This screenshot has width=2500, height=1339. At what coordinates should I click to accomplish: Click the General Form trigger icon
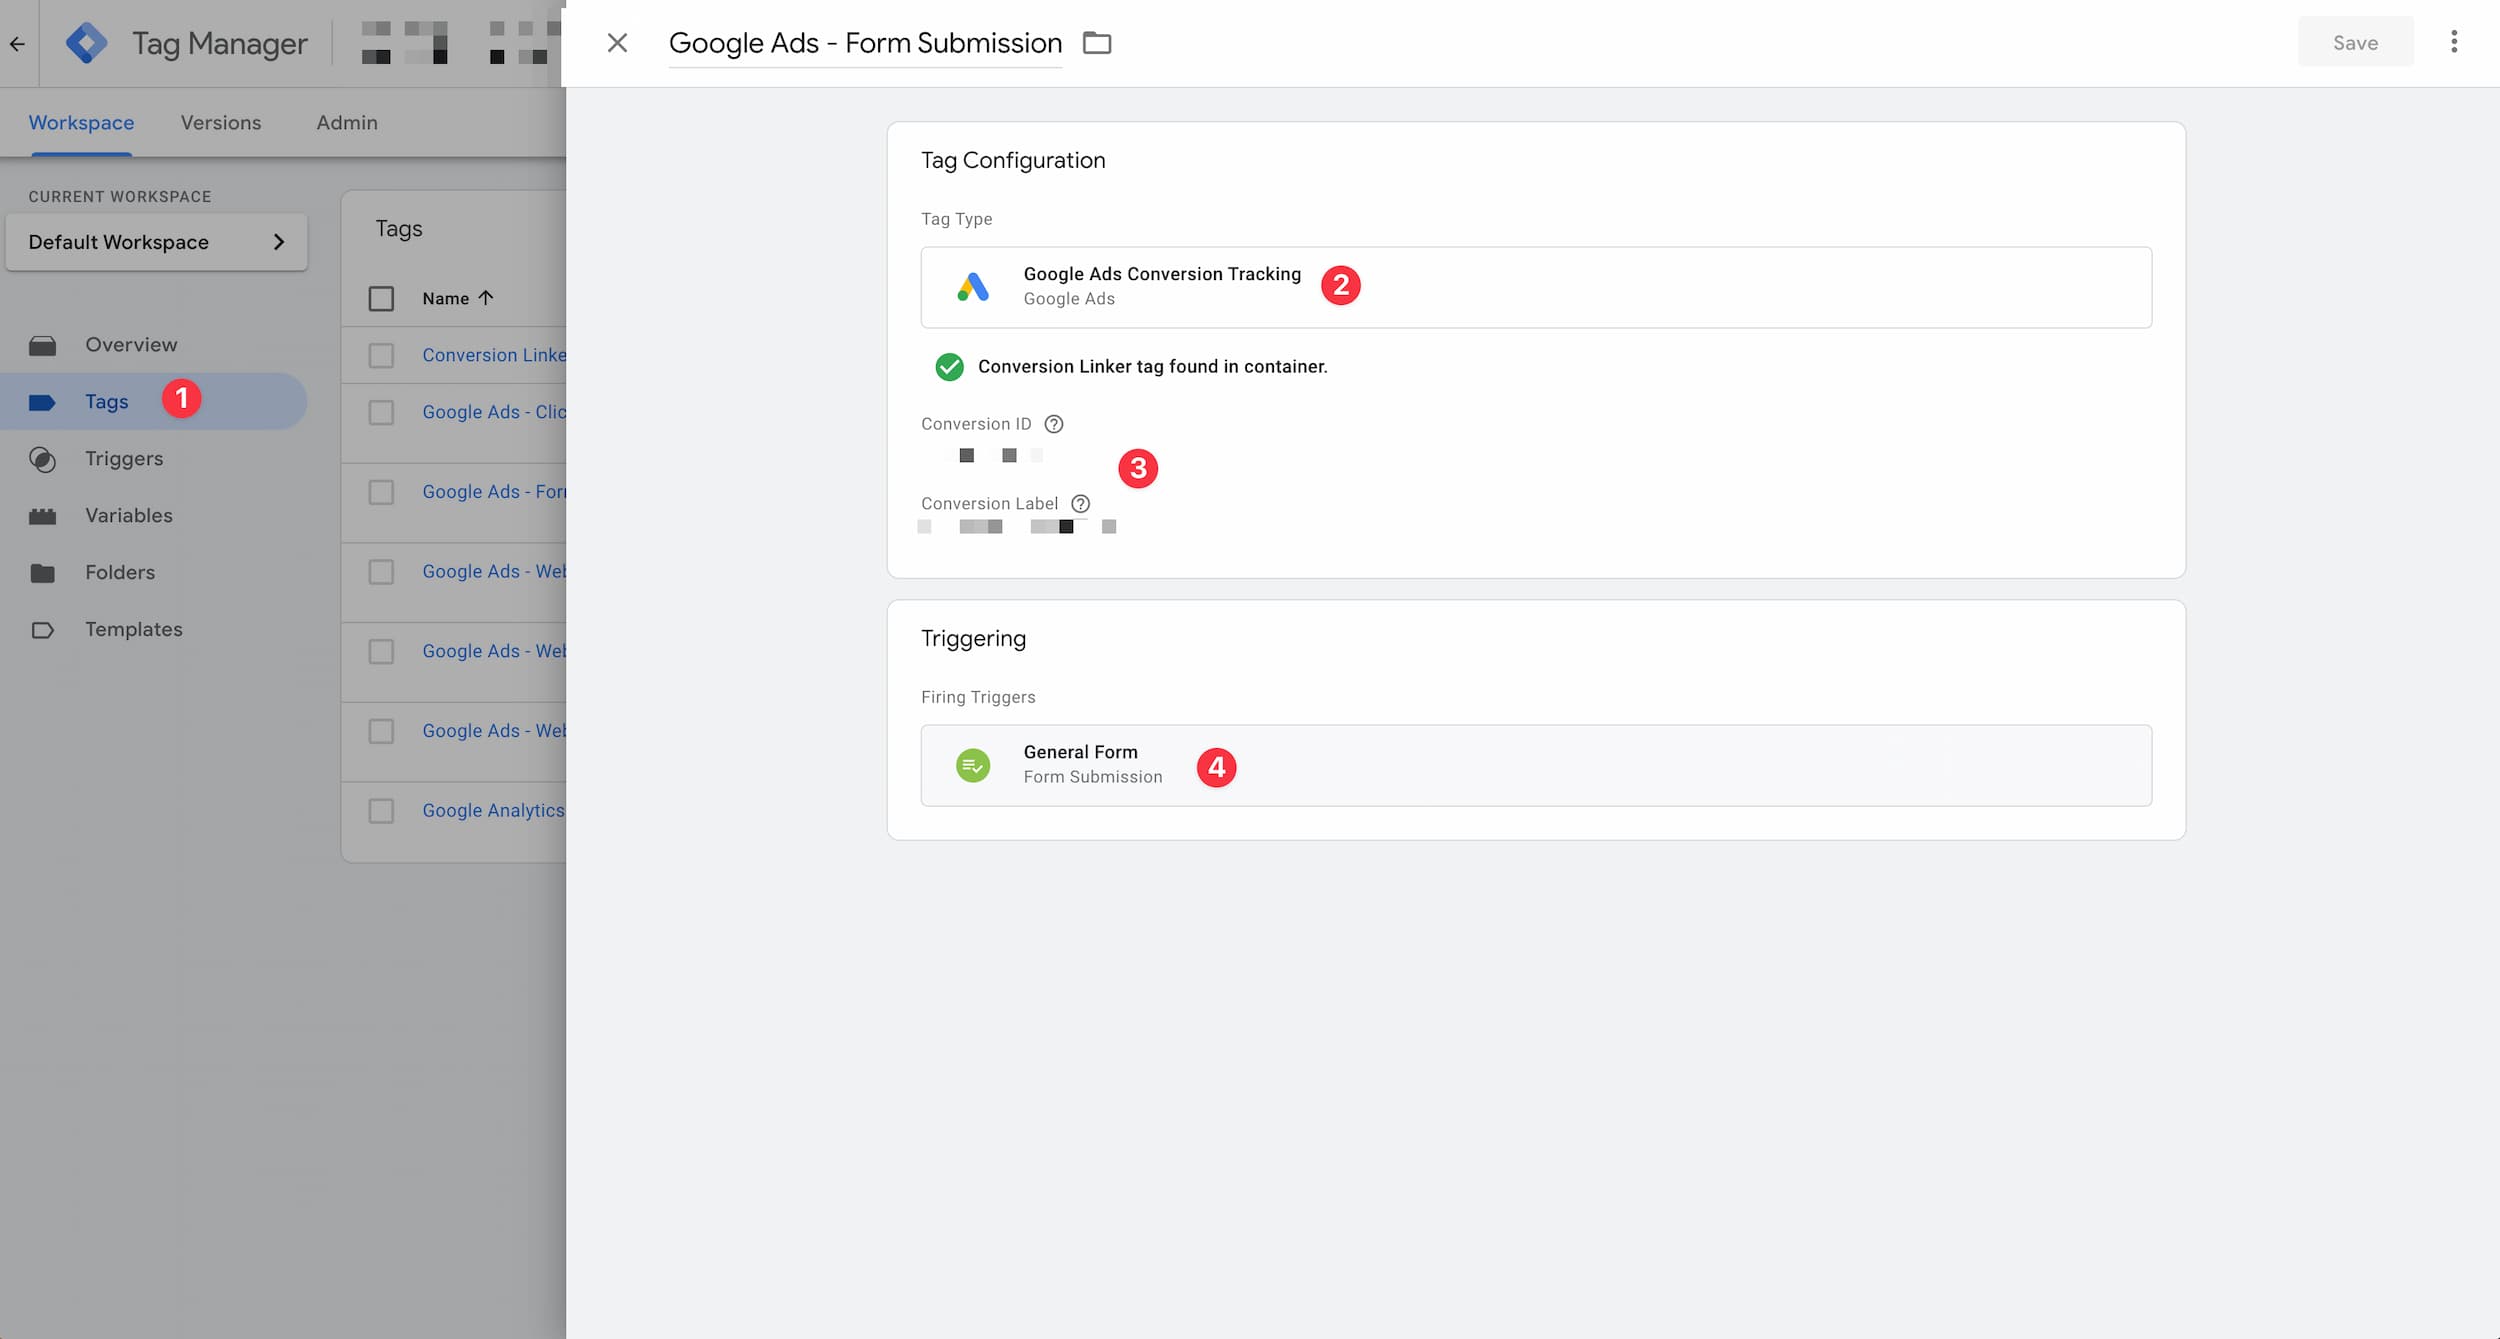(973, 765)
